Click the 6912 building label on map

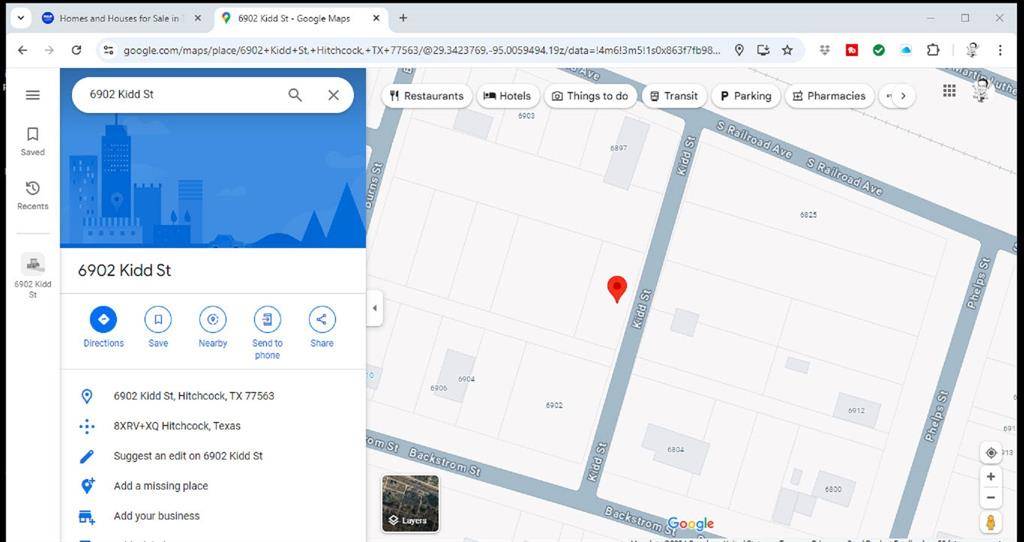coord(856,411)
